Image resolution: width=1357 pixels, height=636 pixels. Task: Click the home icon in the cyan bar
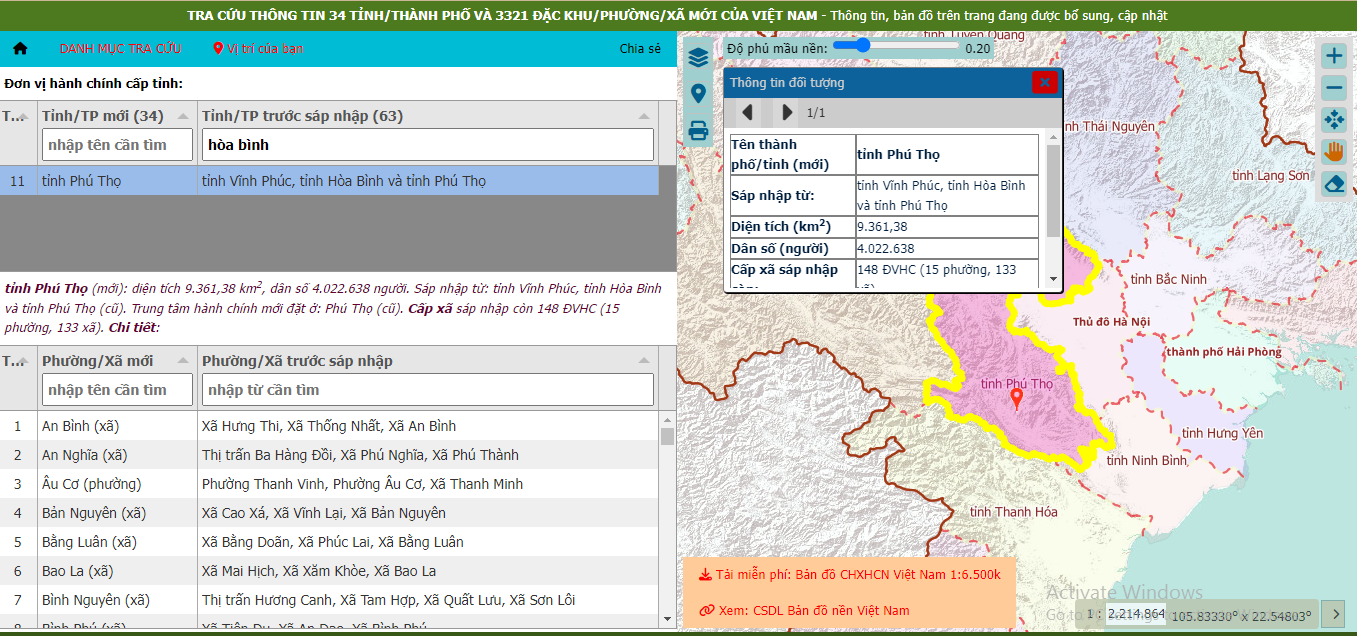[20, 48]
